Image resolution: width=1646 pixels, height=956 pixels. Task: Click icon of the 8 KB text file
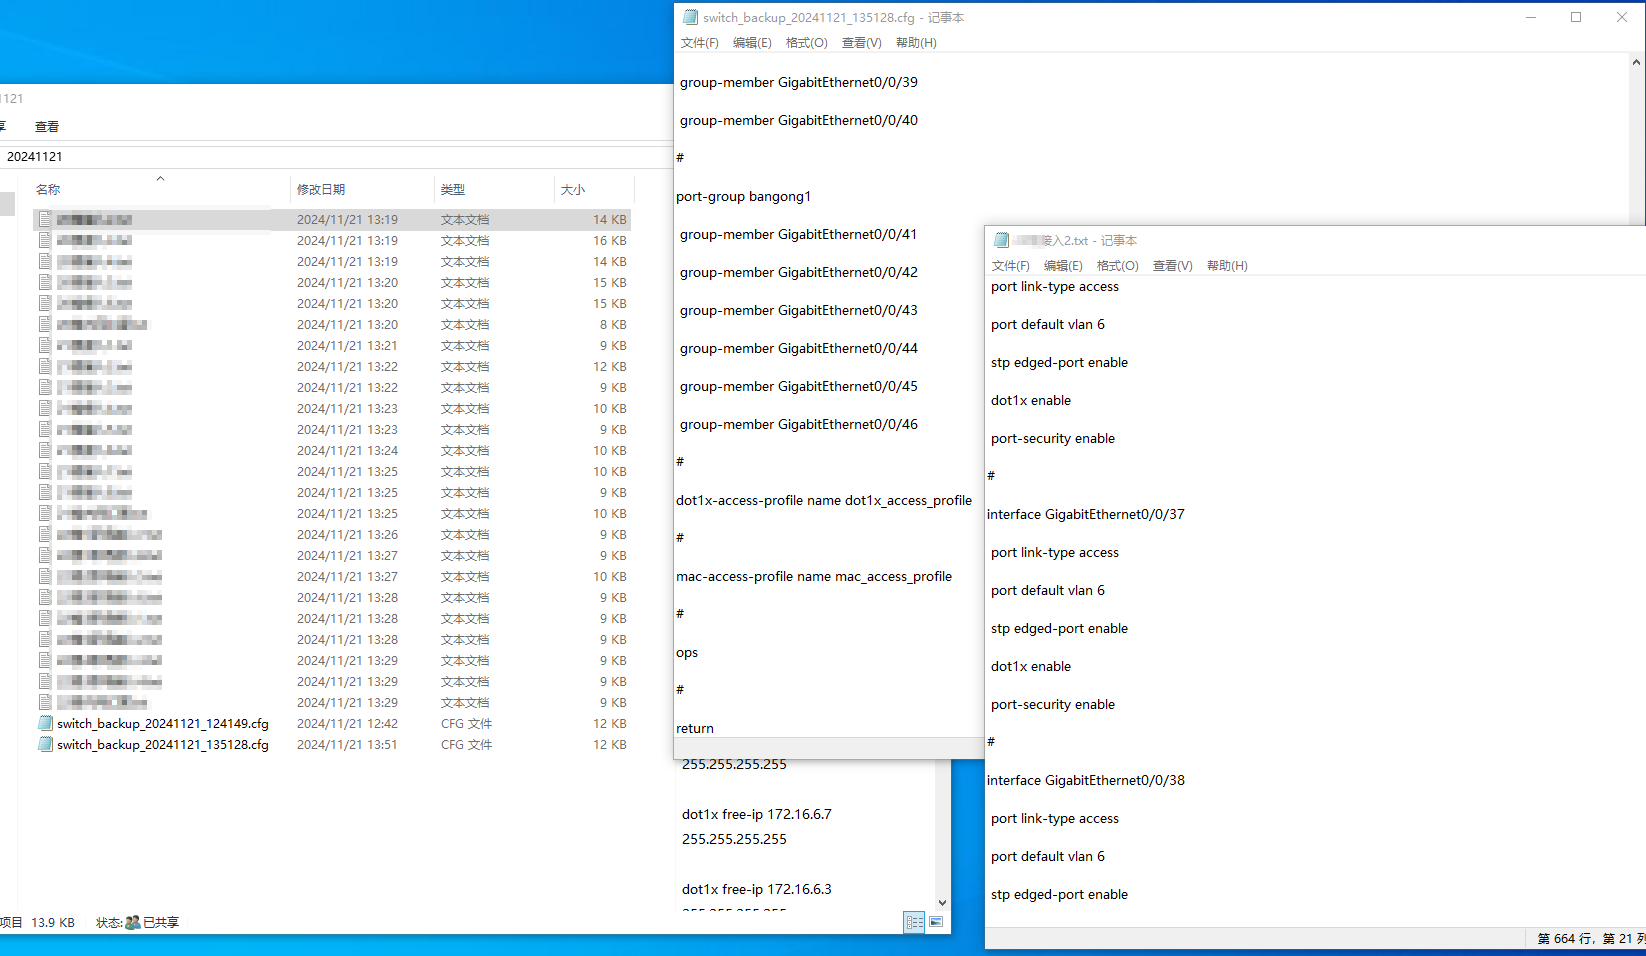(45, 325)
